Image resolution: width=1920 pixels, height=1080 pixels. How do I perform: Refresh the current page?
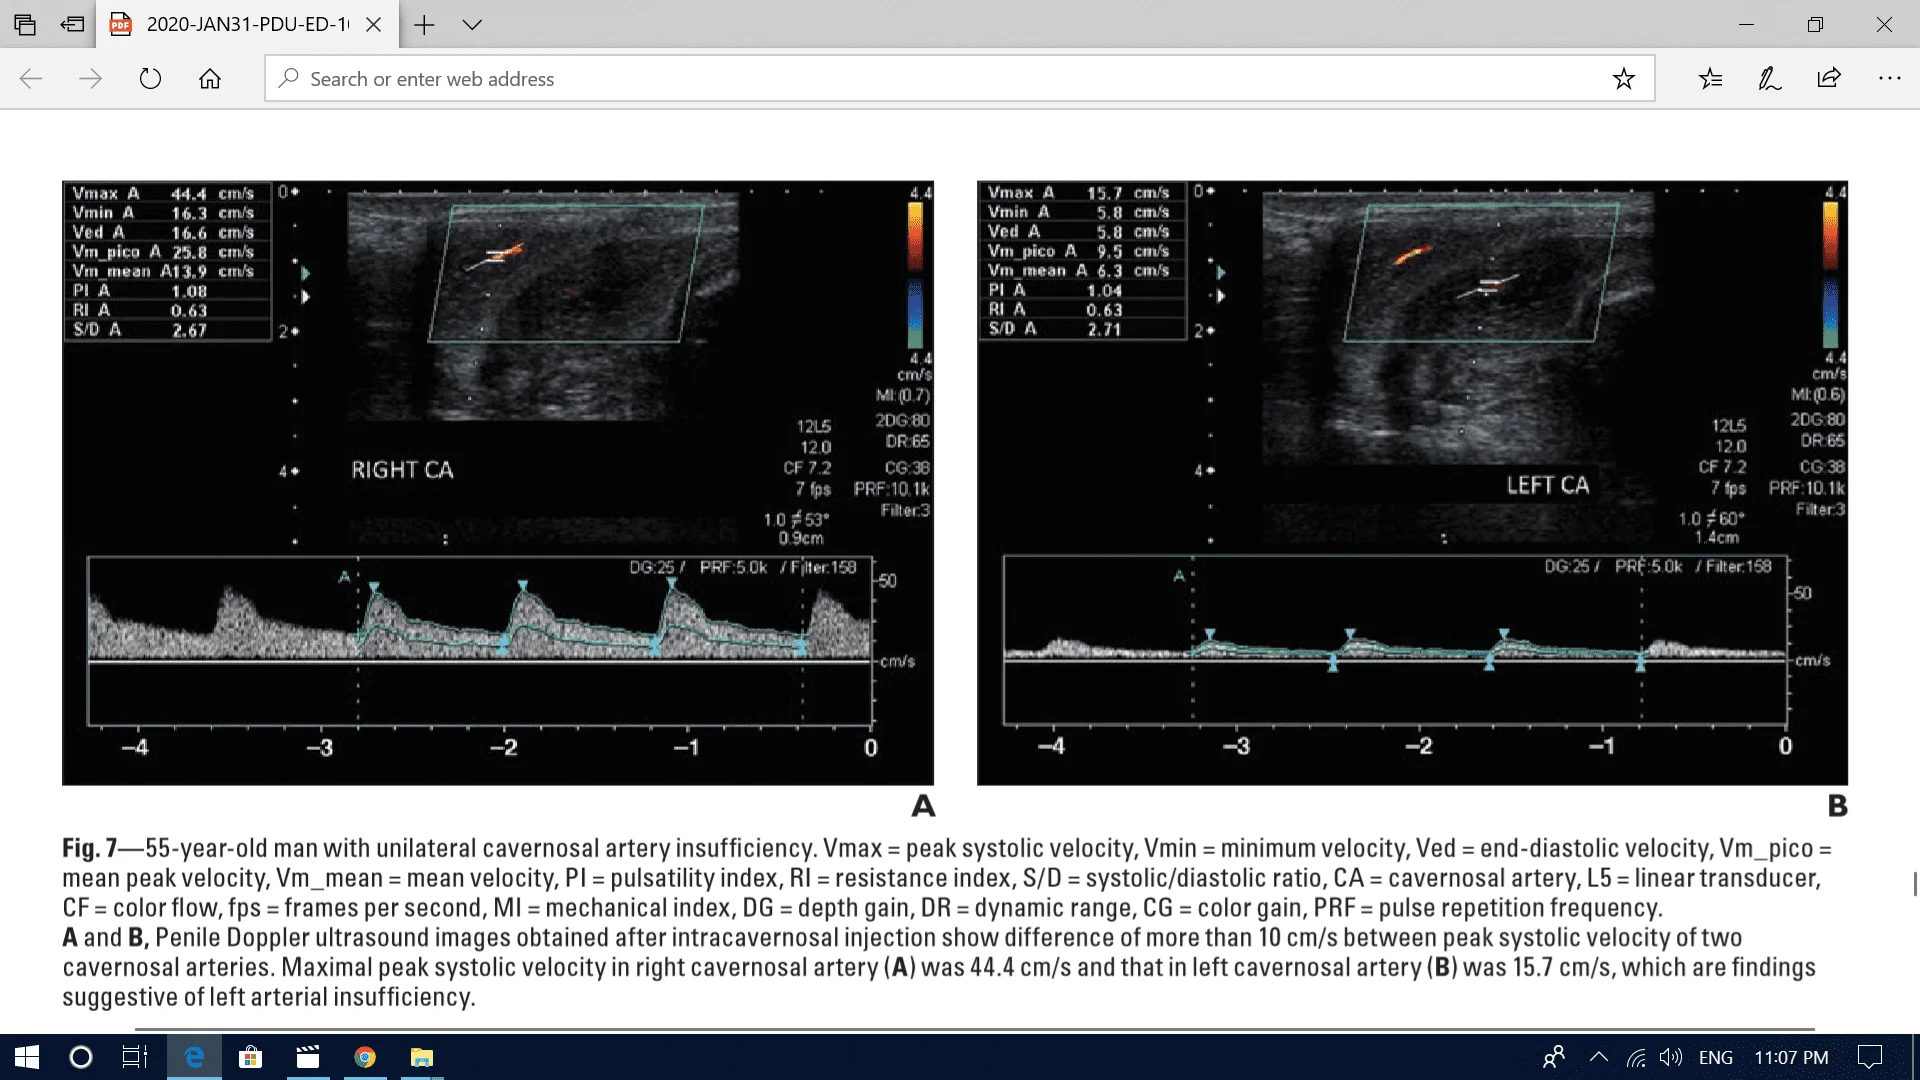point(150,79)
